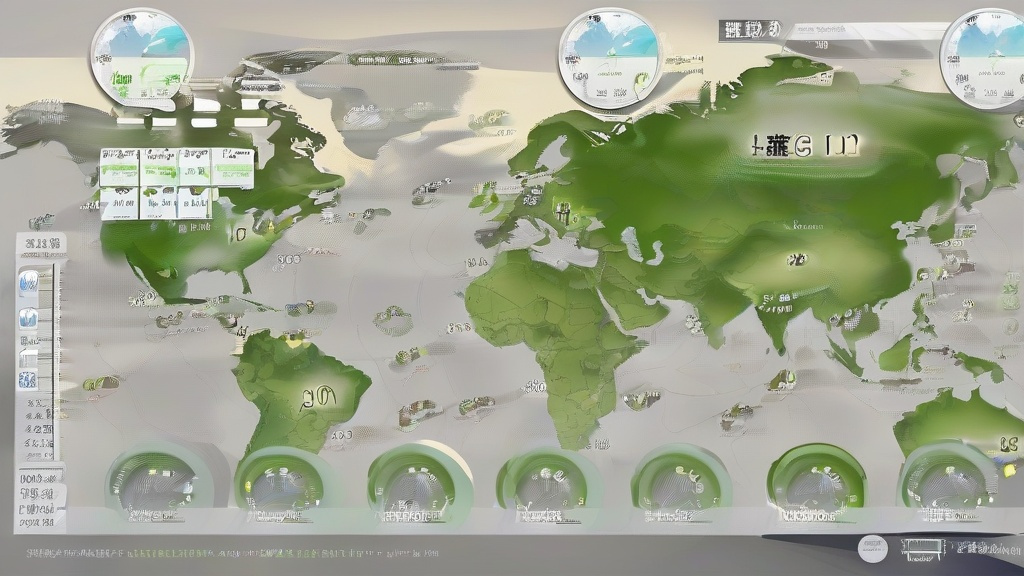Click the third green dial in bottom row
1024x576 pixels.
pyautogui.click(x=416, y=481)
